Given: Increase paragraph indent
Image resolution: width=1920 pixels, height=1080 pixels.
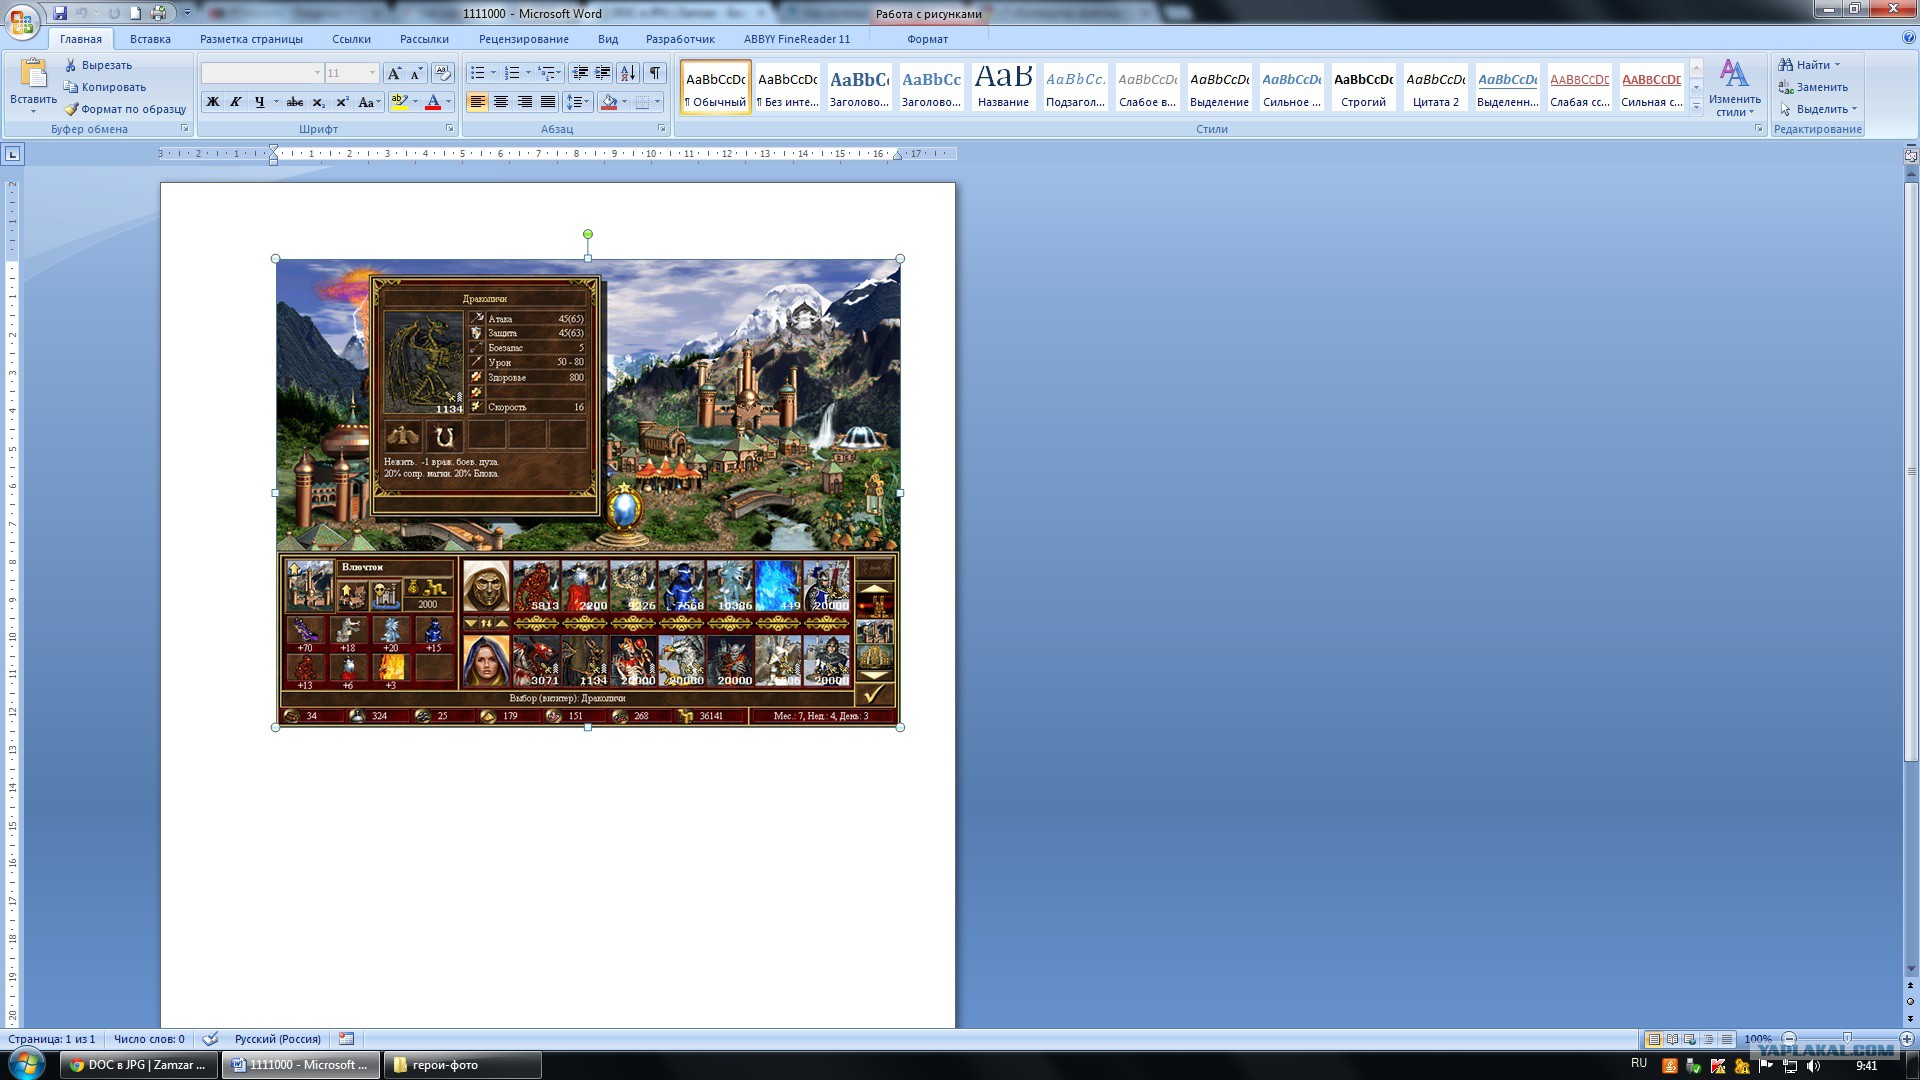Looking at the screenshot, I should point(603,73).
